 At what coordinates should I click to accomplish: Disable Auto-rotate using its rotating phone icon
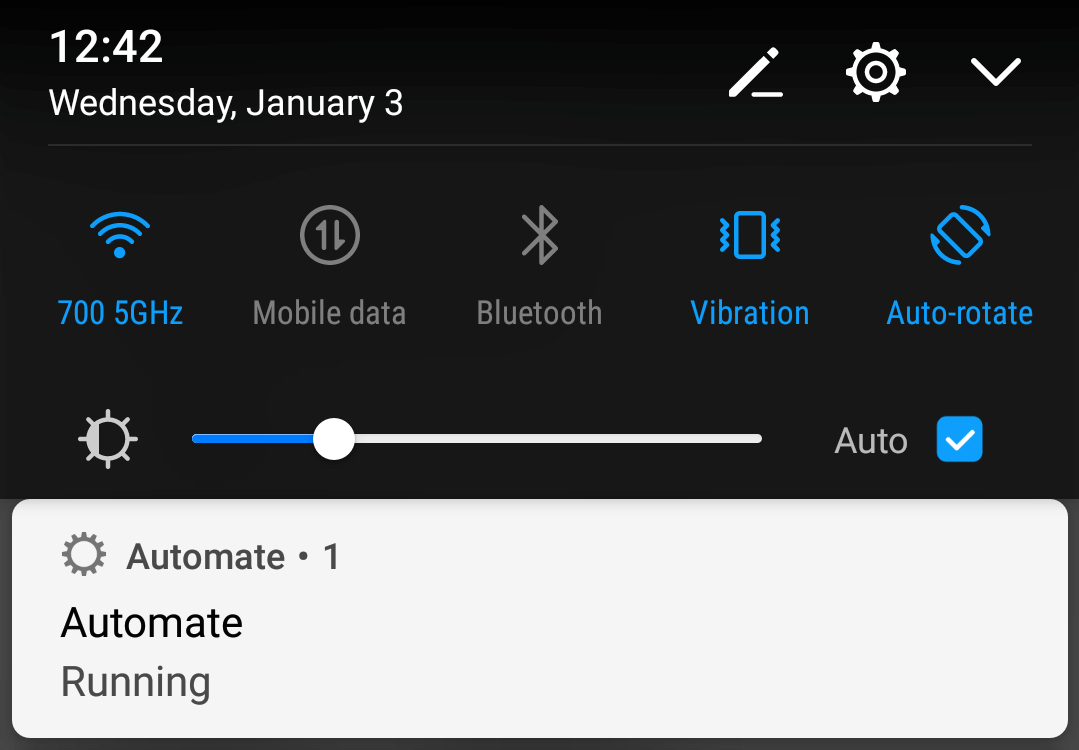click(960, 235)
